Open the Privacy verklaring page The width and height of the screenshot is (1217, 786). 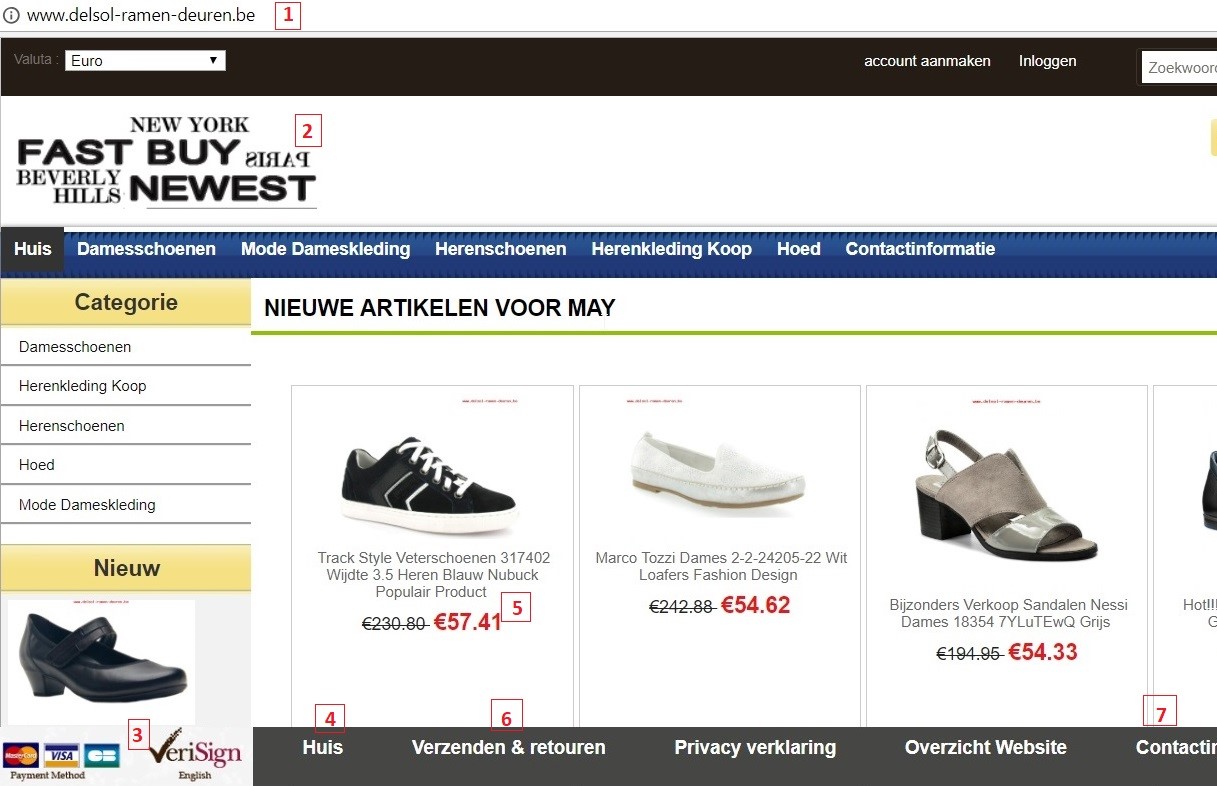click(756, 747)
